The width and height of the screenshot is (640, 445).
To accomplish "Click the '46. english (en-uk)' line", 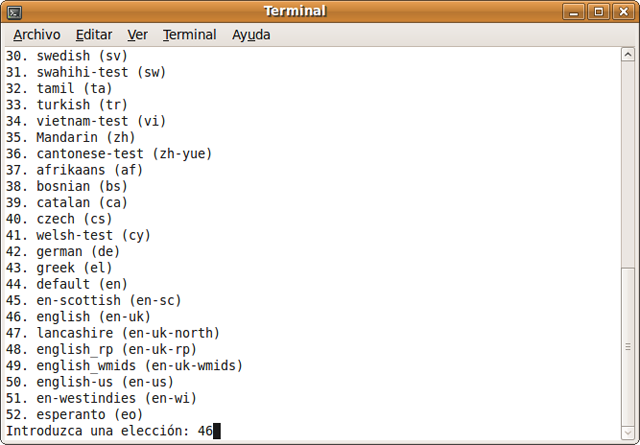I will point(78,316).
